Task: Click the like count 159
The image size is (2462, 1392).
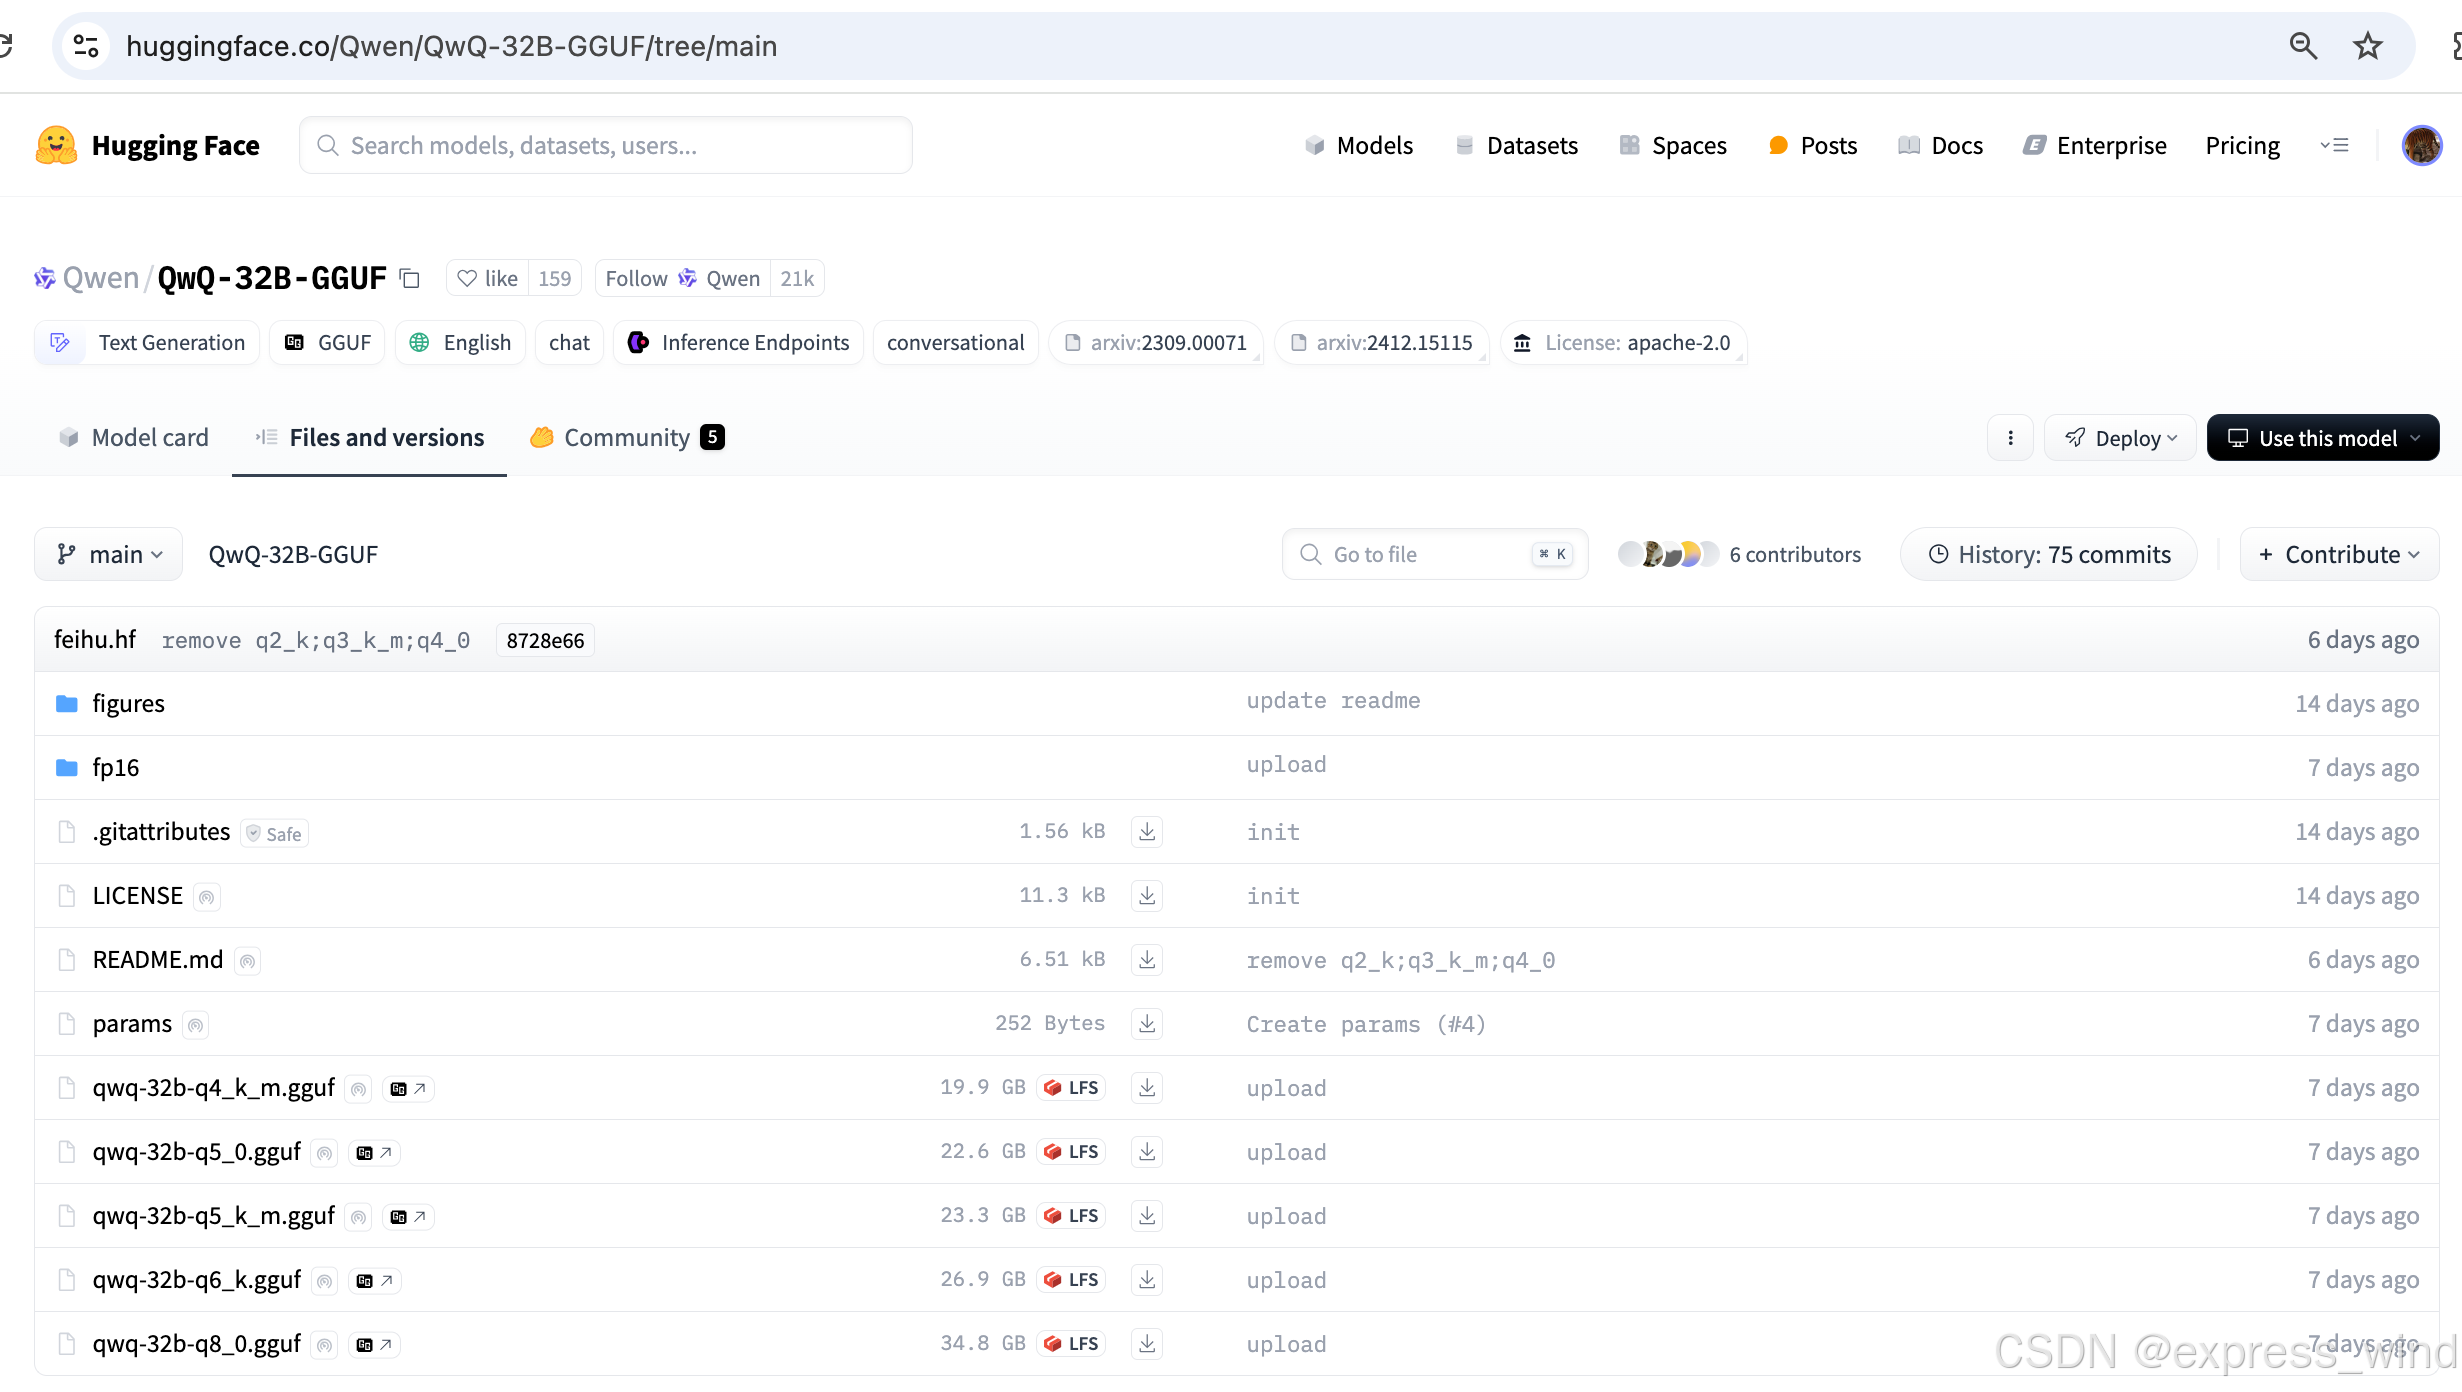Action: tap(555, 278)
